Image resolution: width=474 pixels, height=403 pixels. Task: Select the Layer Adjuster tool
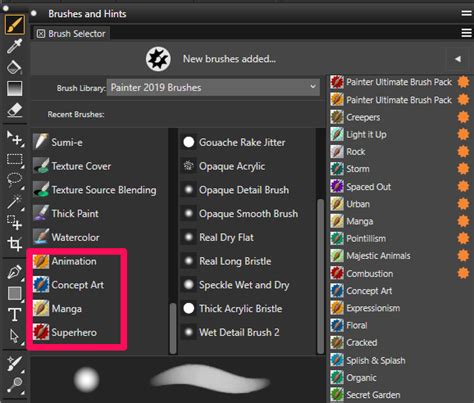(15, 138)
